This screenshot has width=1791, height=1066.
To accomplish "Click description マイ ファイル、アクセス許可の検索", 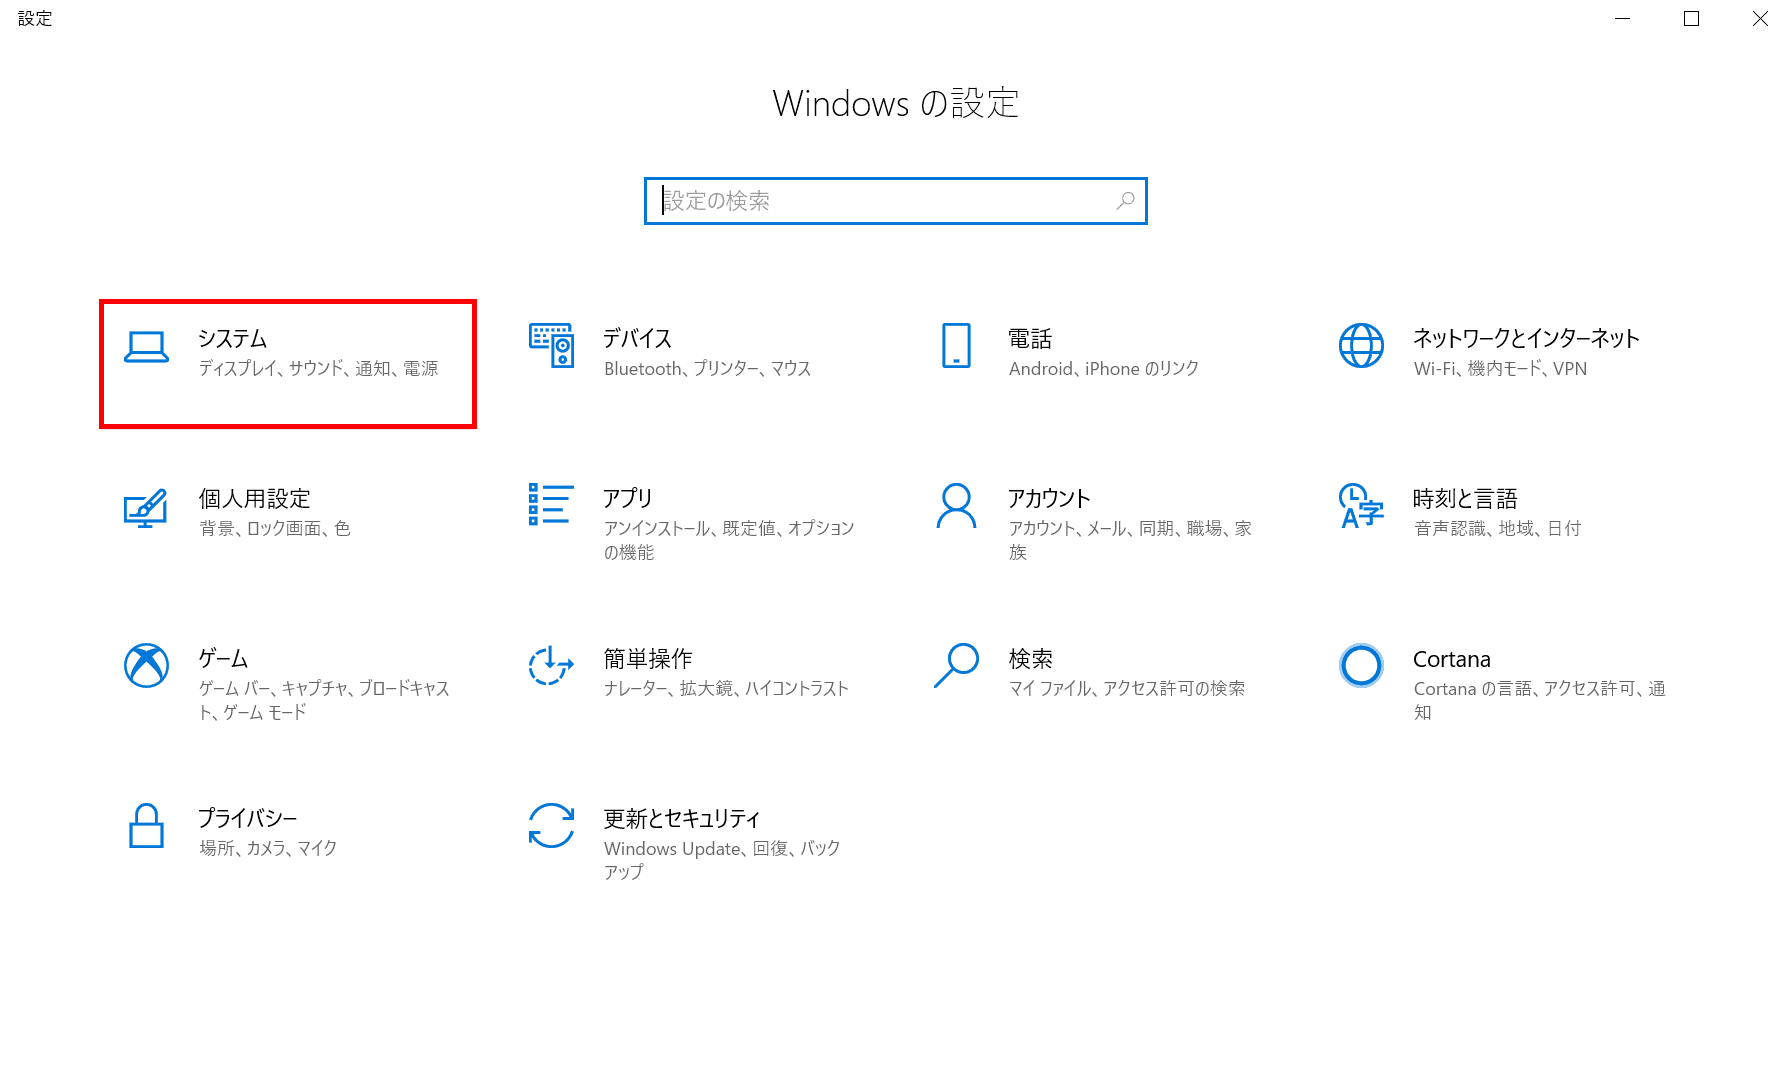I will pos(1127,689).
